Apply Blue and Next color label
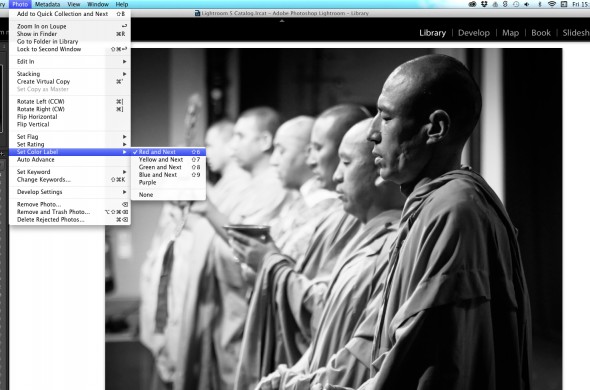This screenshot has height=390, width=590. (x=168, y=175)
